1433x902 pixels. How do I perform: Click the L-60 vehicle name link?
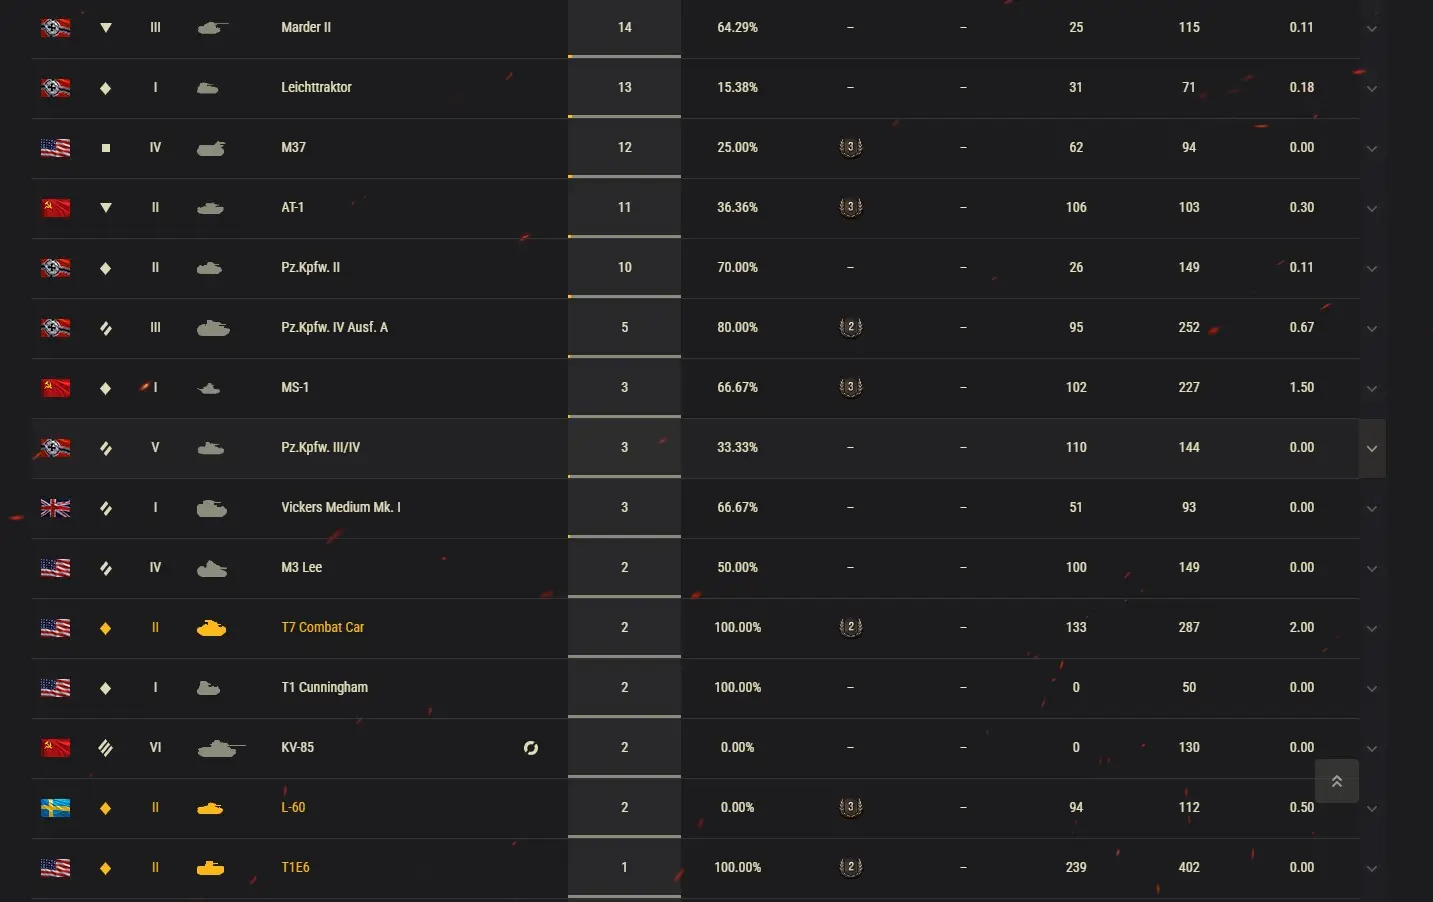[x=293, y=807]
